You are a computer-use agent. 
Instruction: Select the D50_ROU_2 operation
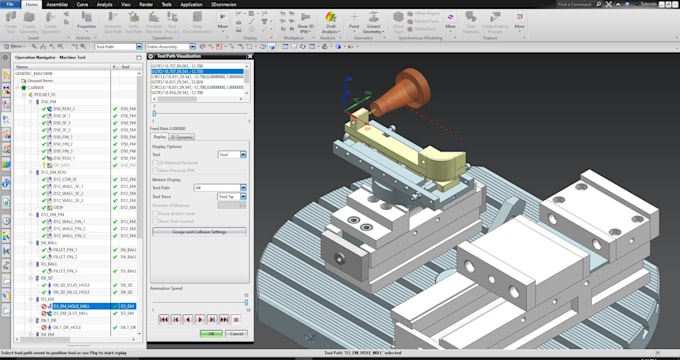pos(64,108)
